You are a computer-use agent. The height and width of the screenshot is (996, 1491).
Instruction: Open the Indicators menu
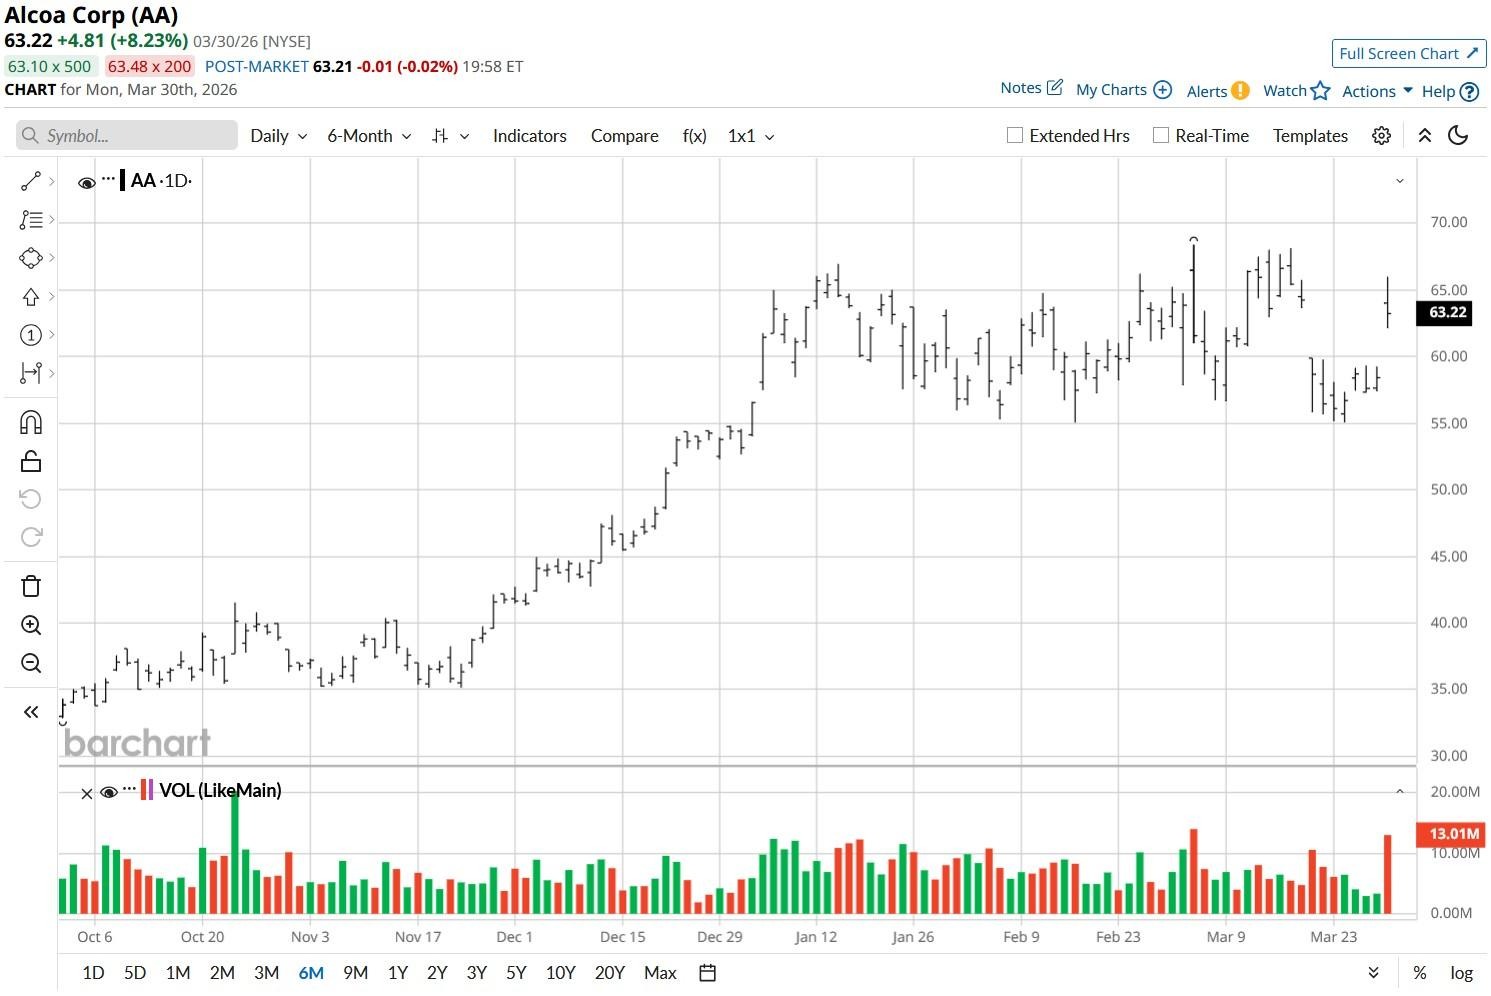pos(529,136)
